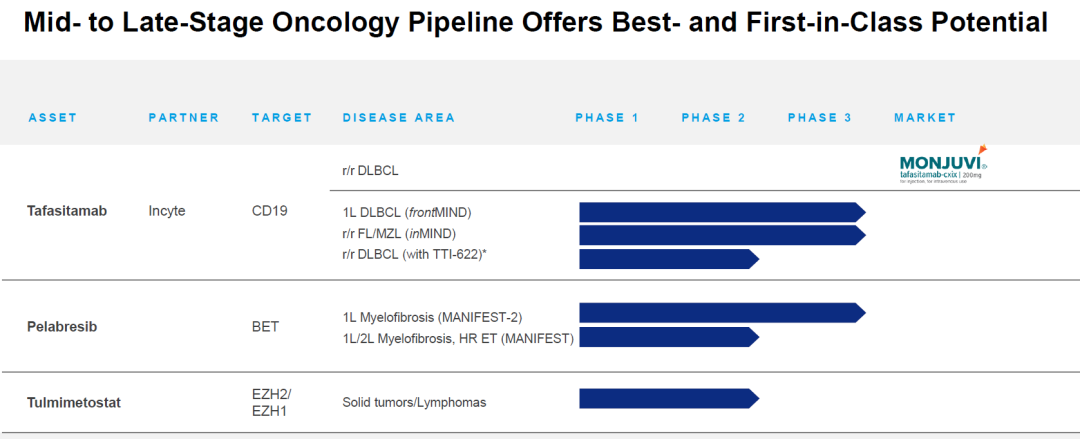Screen dimensions: 1080x439
Task: Click the Tulmimetostat phase progress bar
Action: point(669,398)
